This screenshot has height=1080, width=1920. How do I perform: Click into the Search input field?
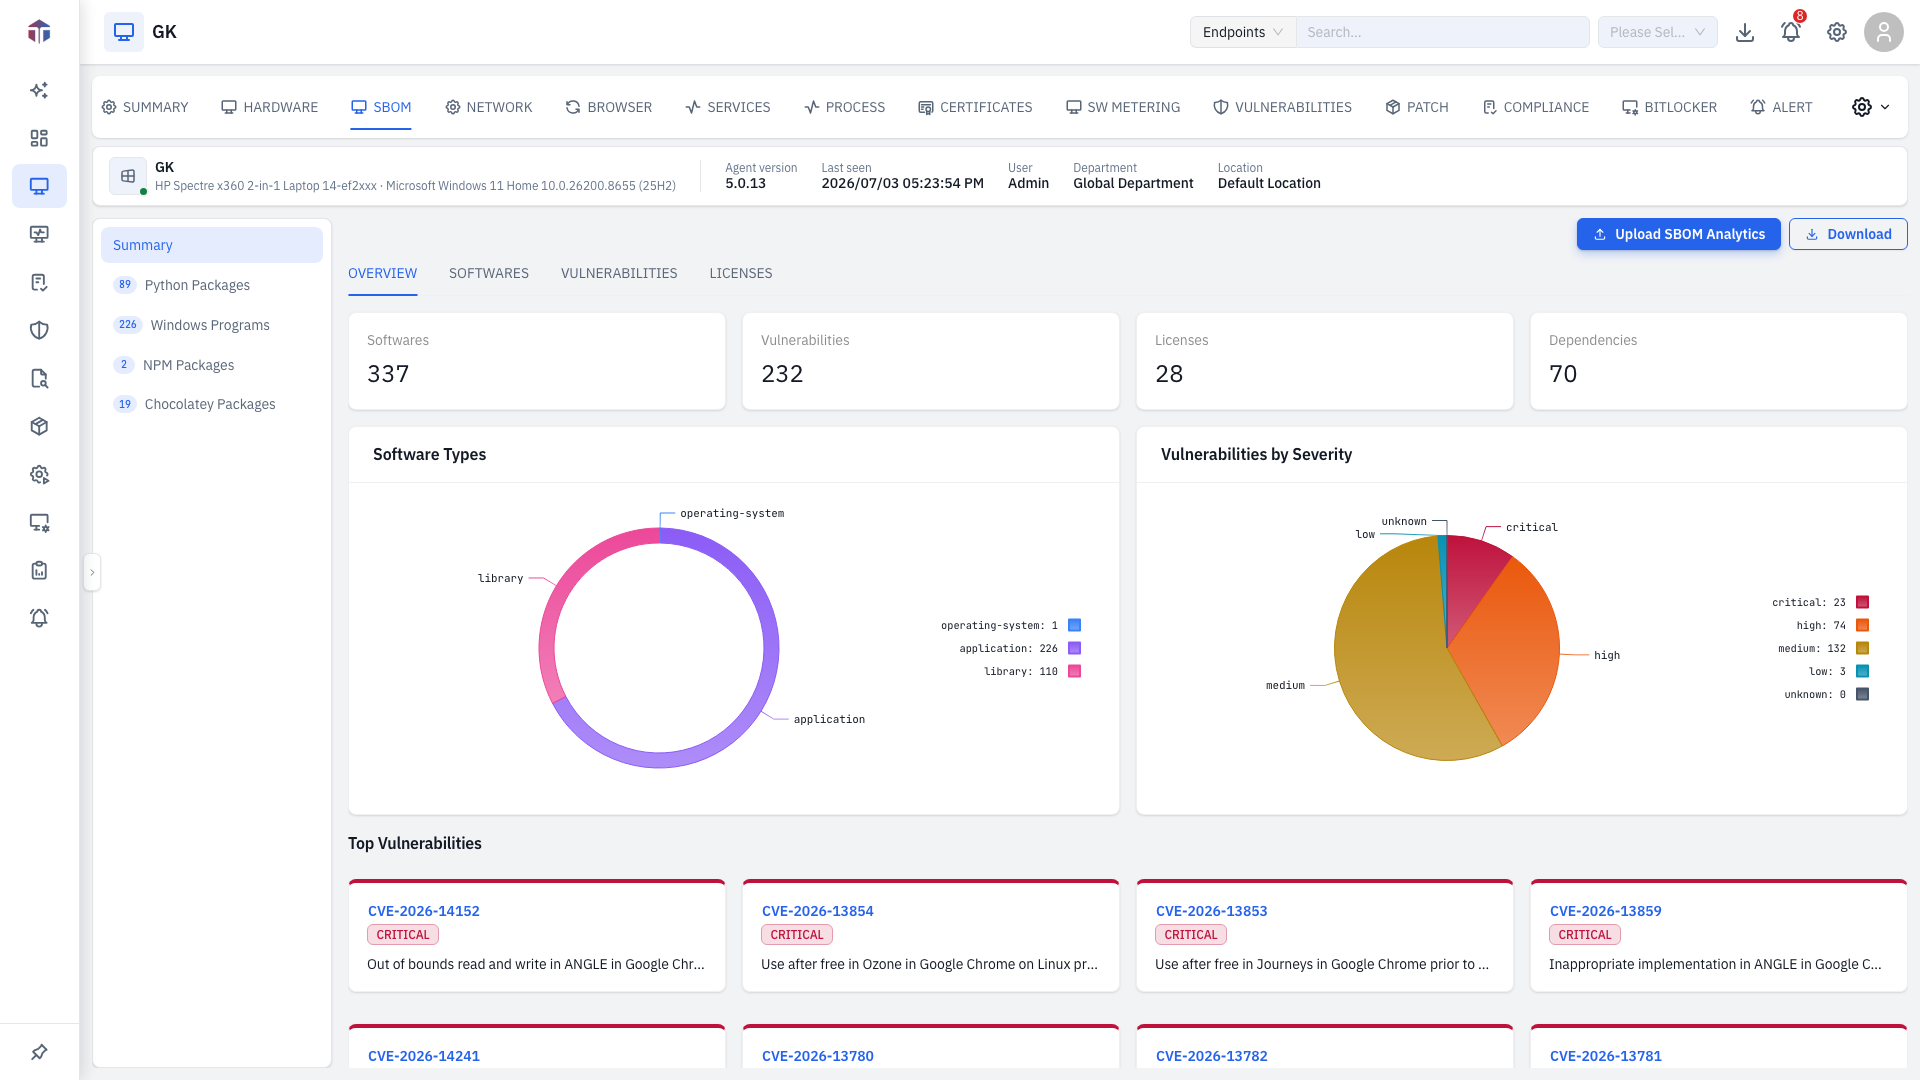(x=1442, y=32)
